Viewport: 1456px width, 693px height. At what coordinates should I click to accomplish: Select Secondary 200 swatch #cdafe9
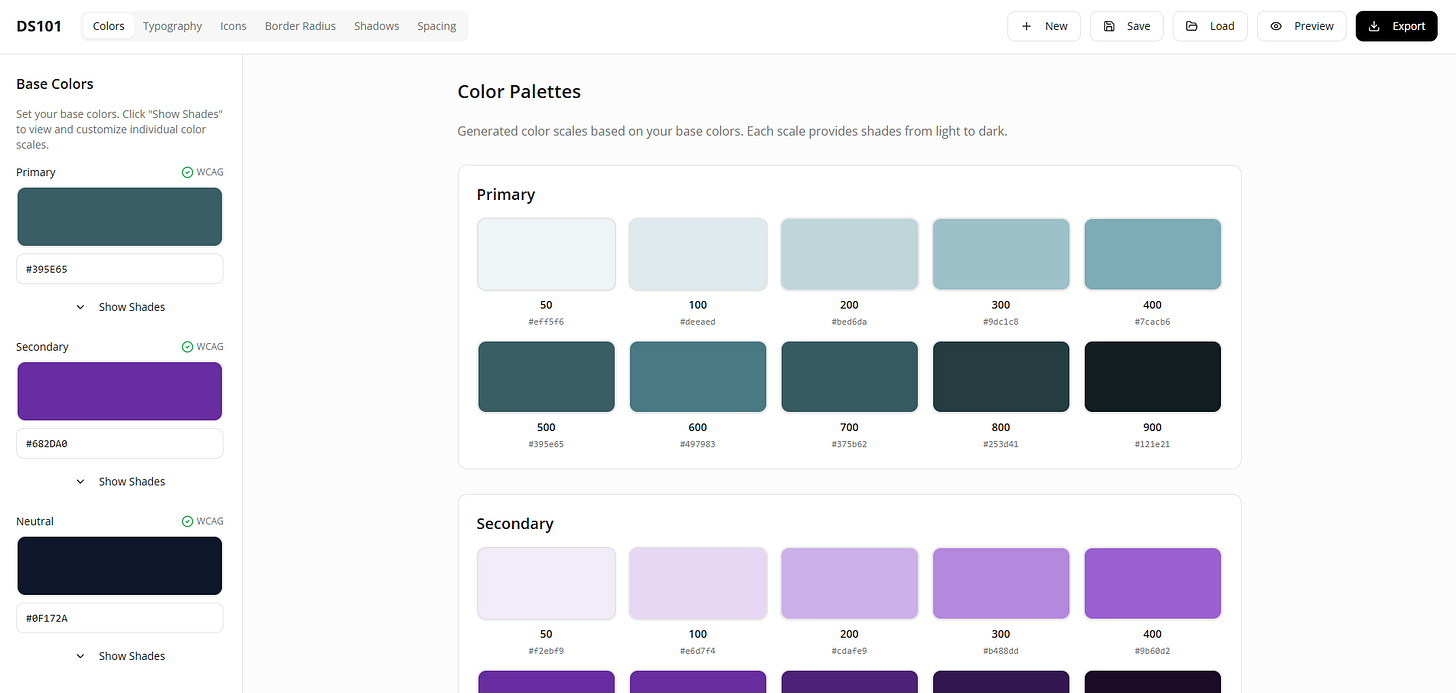click(x=849, y=583)
